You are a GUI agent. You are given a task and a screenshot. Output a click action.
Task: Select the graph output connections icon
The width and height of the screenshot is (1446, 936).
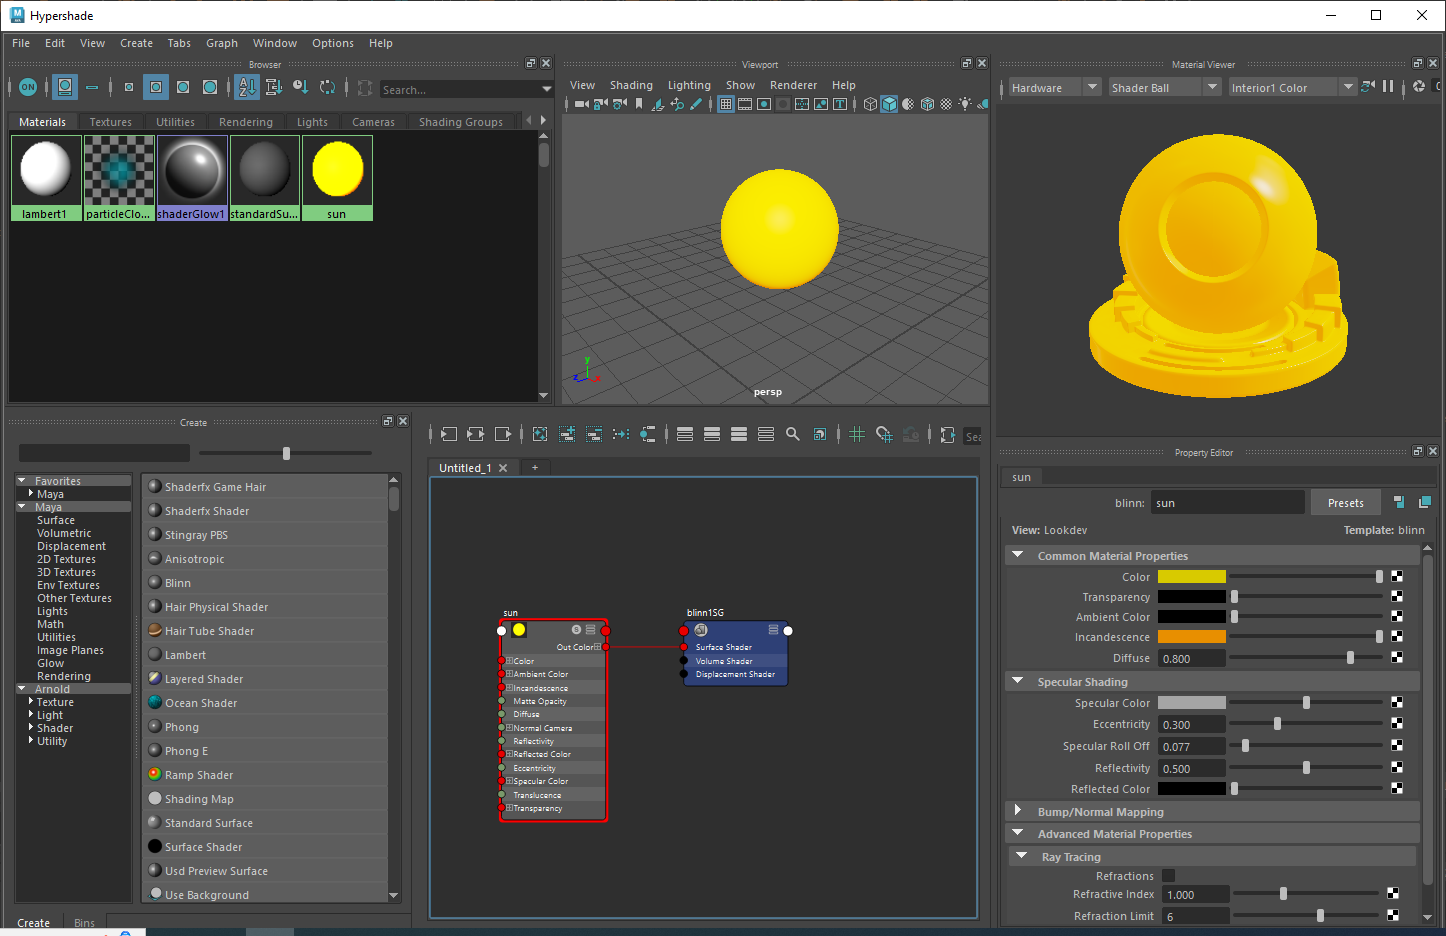(505, 434)
